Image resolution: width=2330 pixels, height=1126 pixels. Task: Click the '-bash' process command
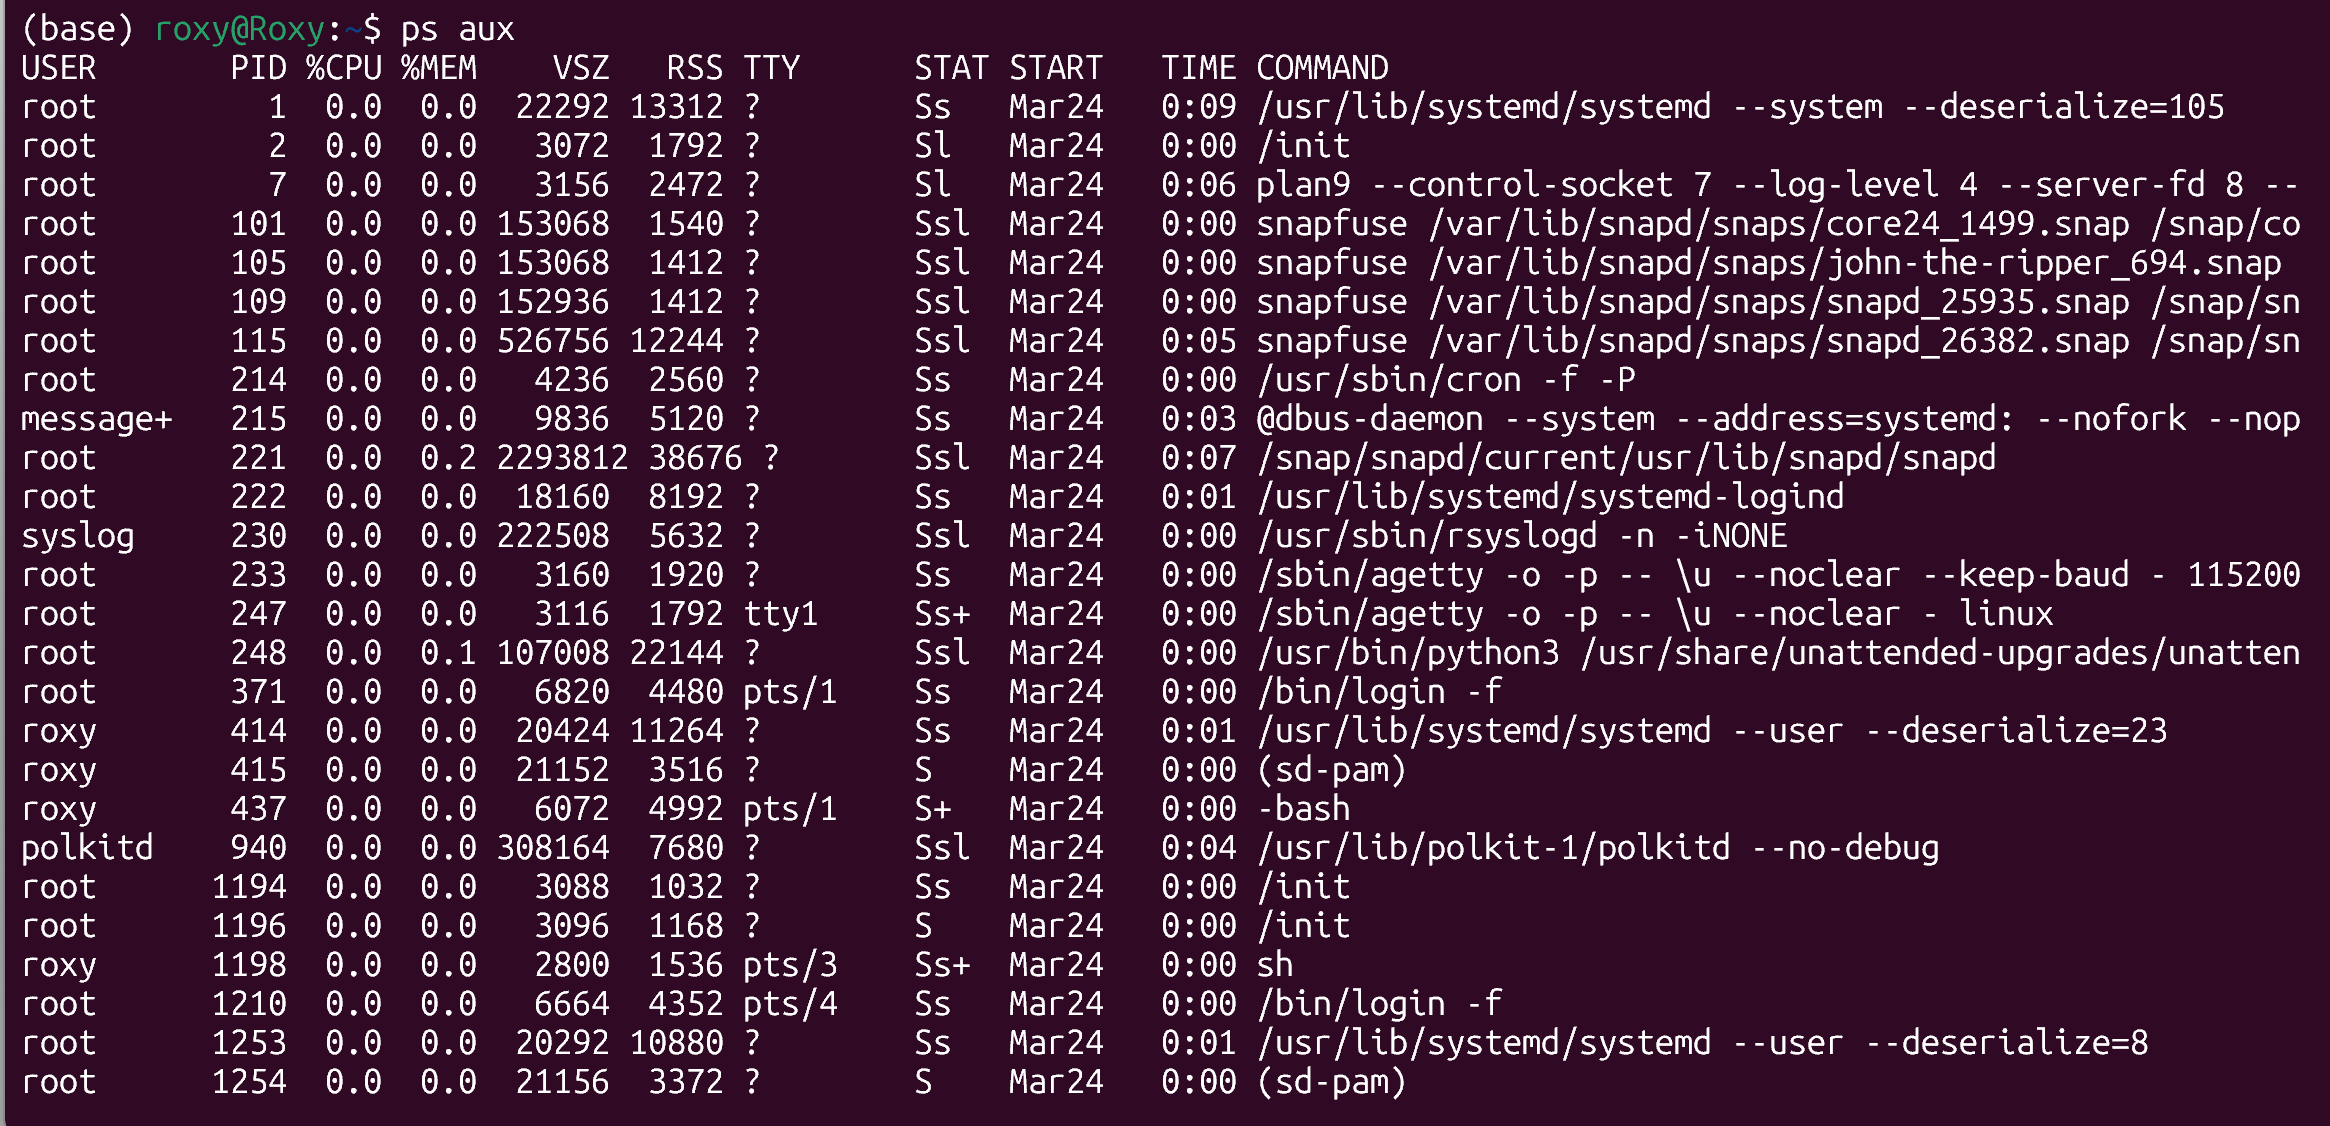point(1304,809)
